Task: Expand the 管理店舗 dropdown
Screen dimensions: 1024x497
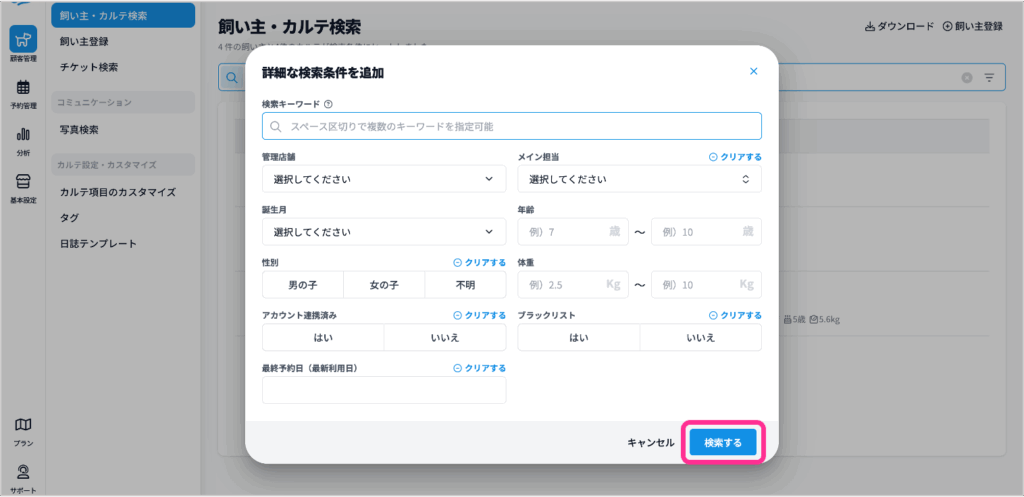Action: click(384, 179)
